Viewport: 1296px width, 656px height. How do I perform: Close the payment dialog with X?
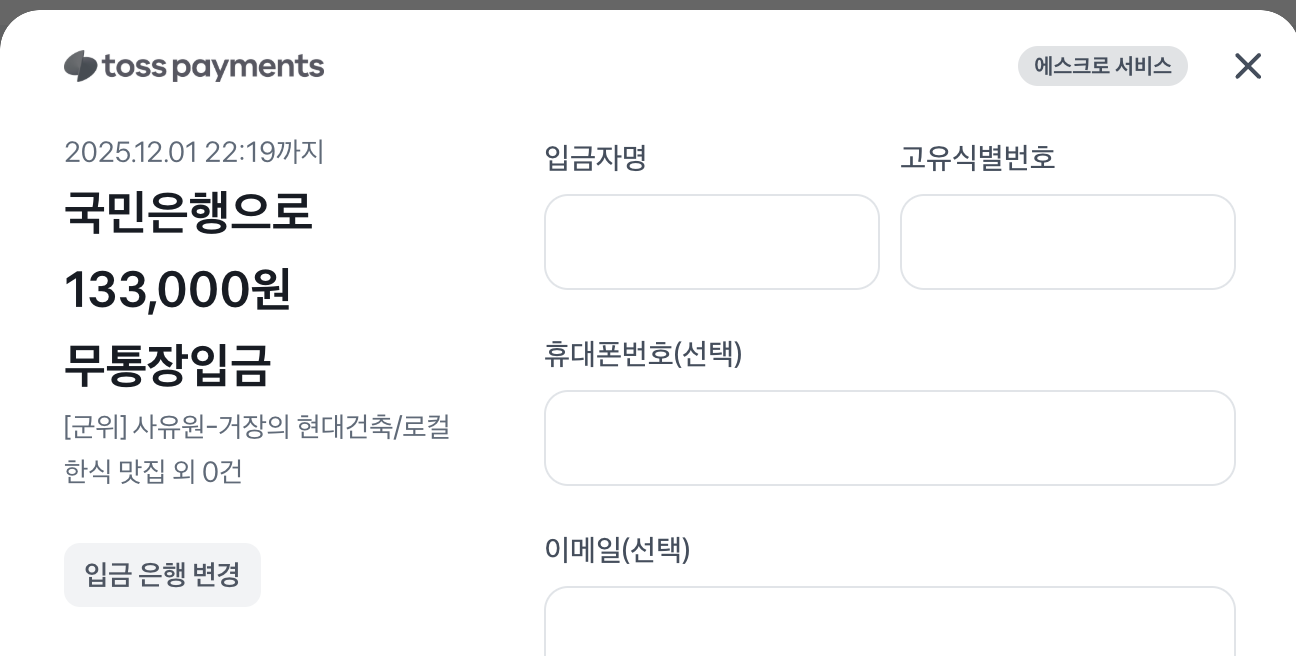(x=1247, y=66)
